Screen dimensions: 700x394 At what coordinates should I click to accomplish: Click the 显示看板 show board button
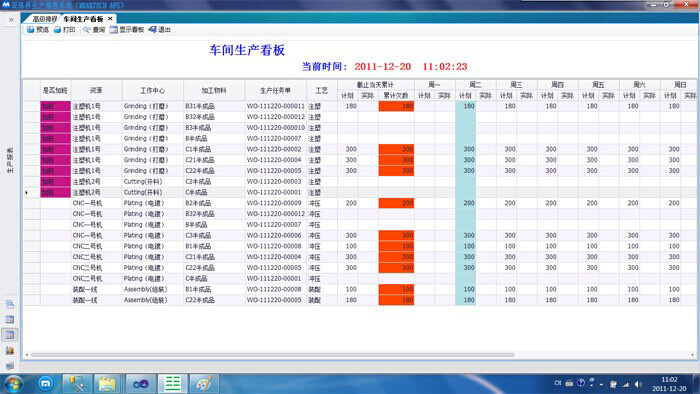coord(127,29)
